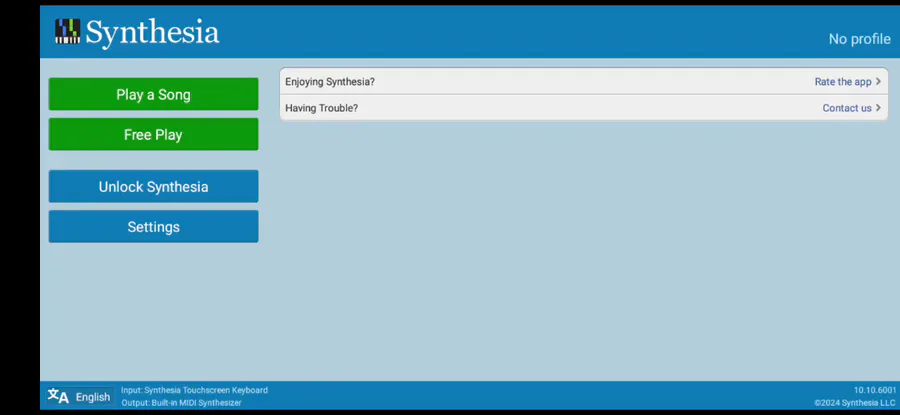Open Unlock Synthesia screen
Screen dimensions: 900x415
click(x=153, y=186)
